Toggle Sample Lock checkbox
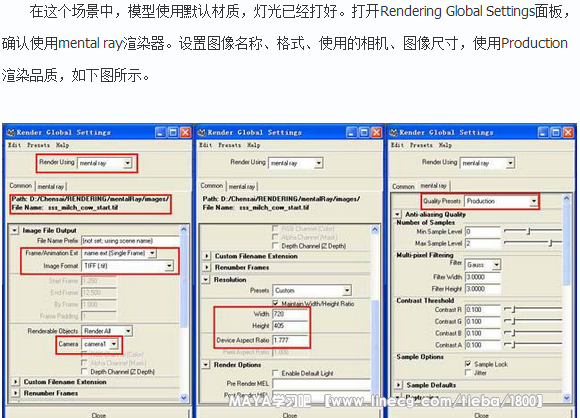 pos(468,364)
